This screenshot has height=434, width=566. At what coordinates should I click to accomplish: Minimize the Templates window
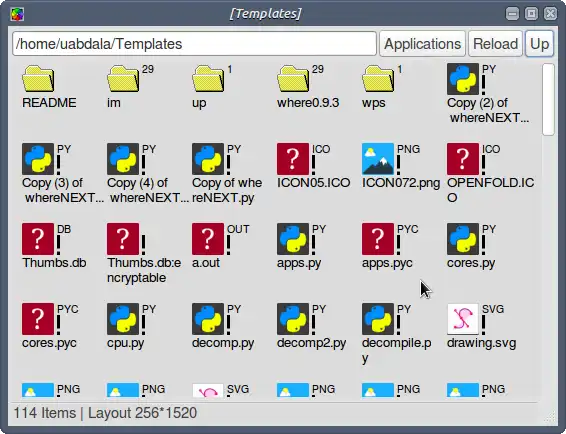click(512, 14)
